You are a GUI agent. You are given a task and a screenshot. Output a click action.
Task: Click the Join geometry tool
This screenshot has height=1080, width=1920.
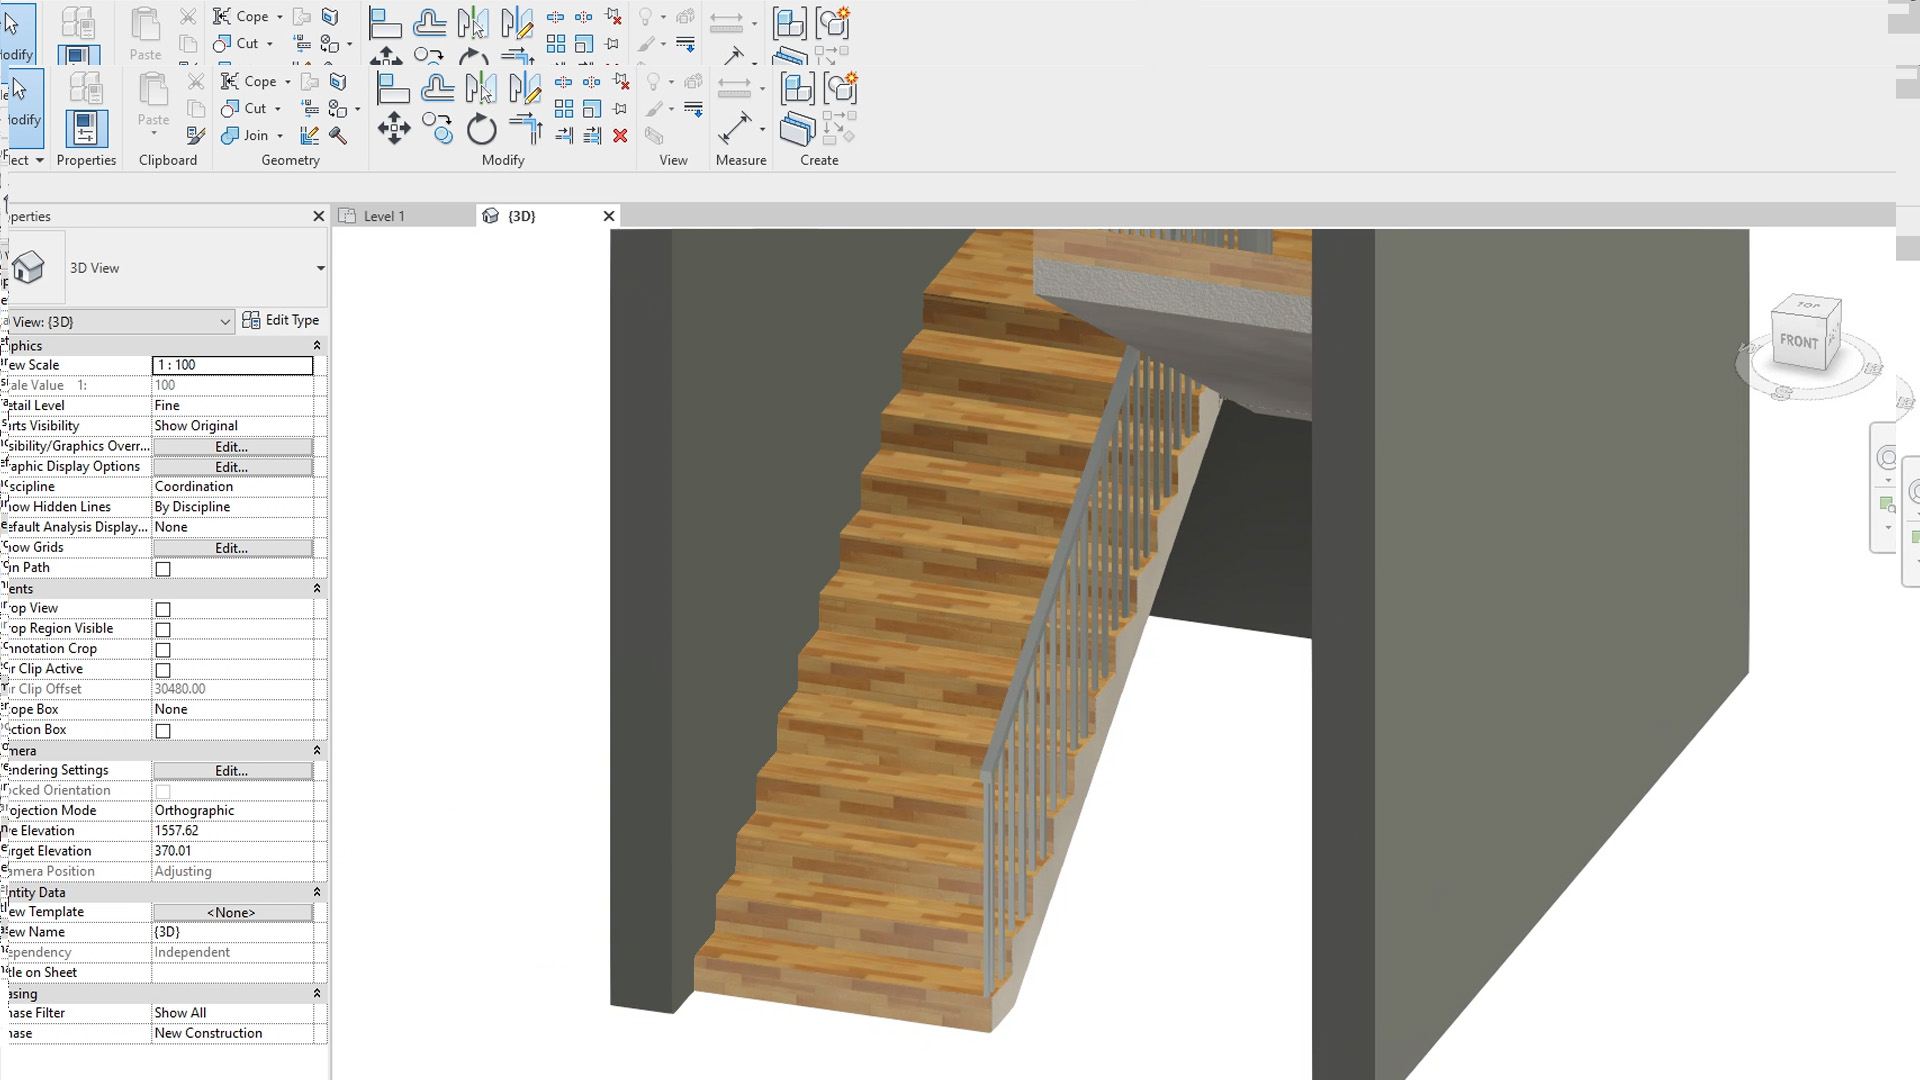tap(246, 135)
